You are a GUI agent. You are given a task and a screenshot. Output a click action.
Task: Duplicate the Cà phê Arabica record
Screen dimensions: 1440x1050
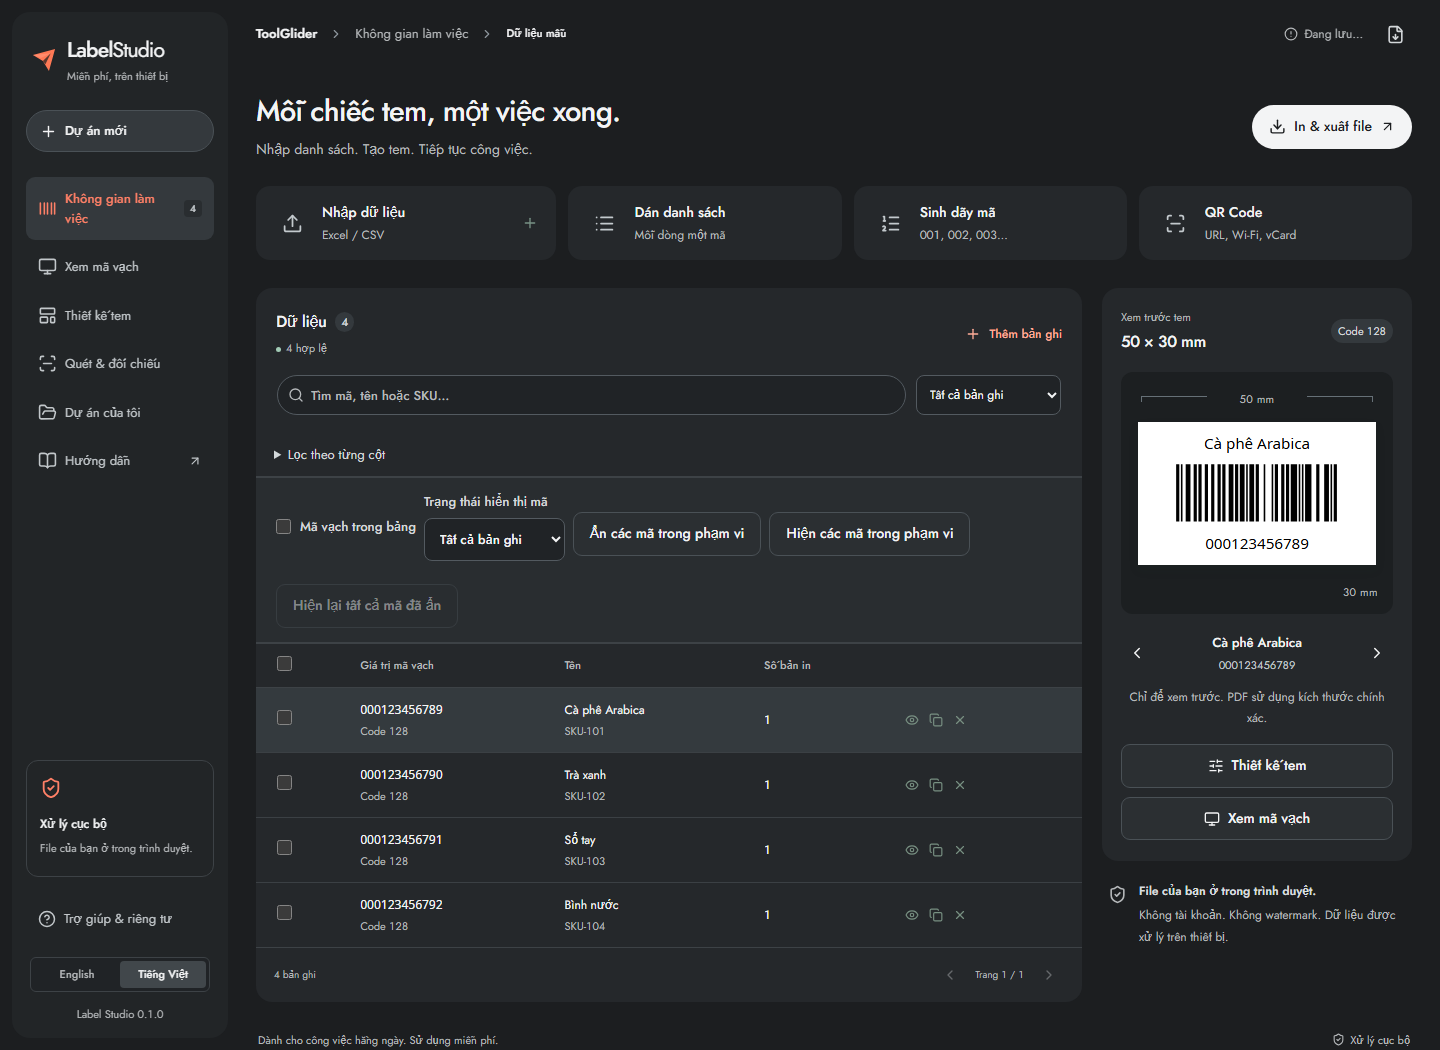point(936,720)
